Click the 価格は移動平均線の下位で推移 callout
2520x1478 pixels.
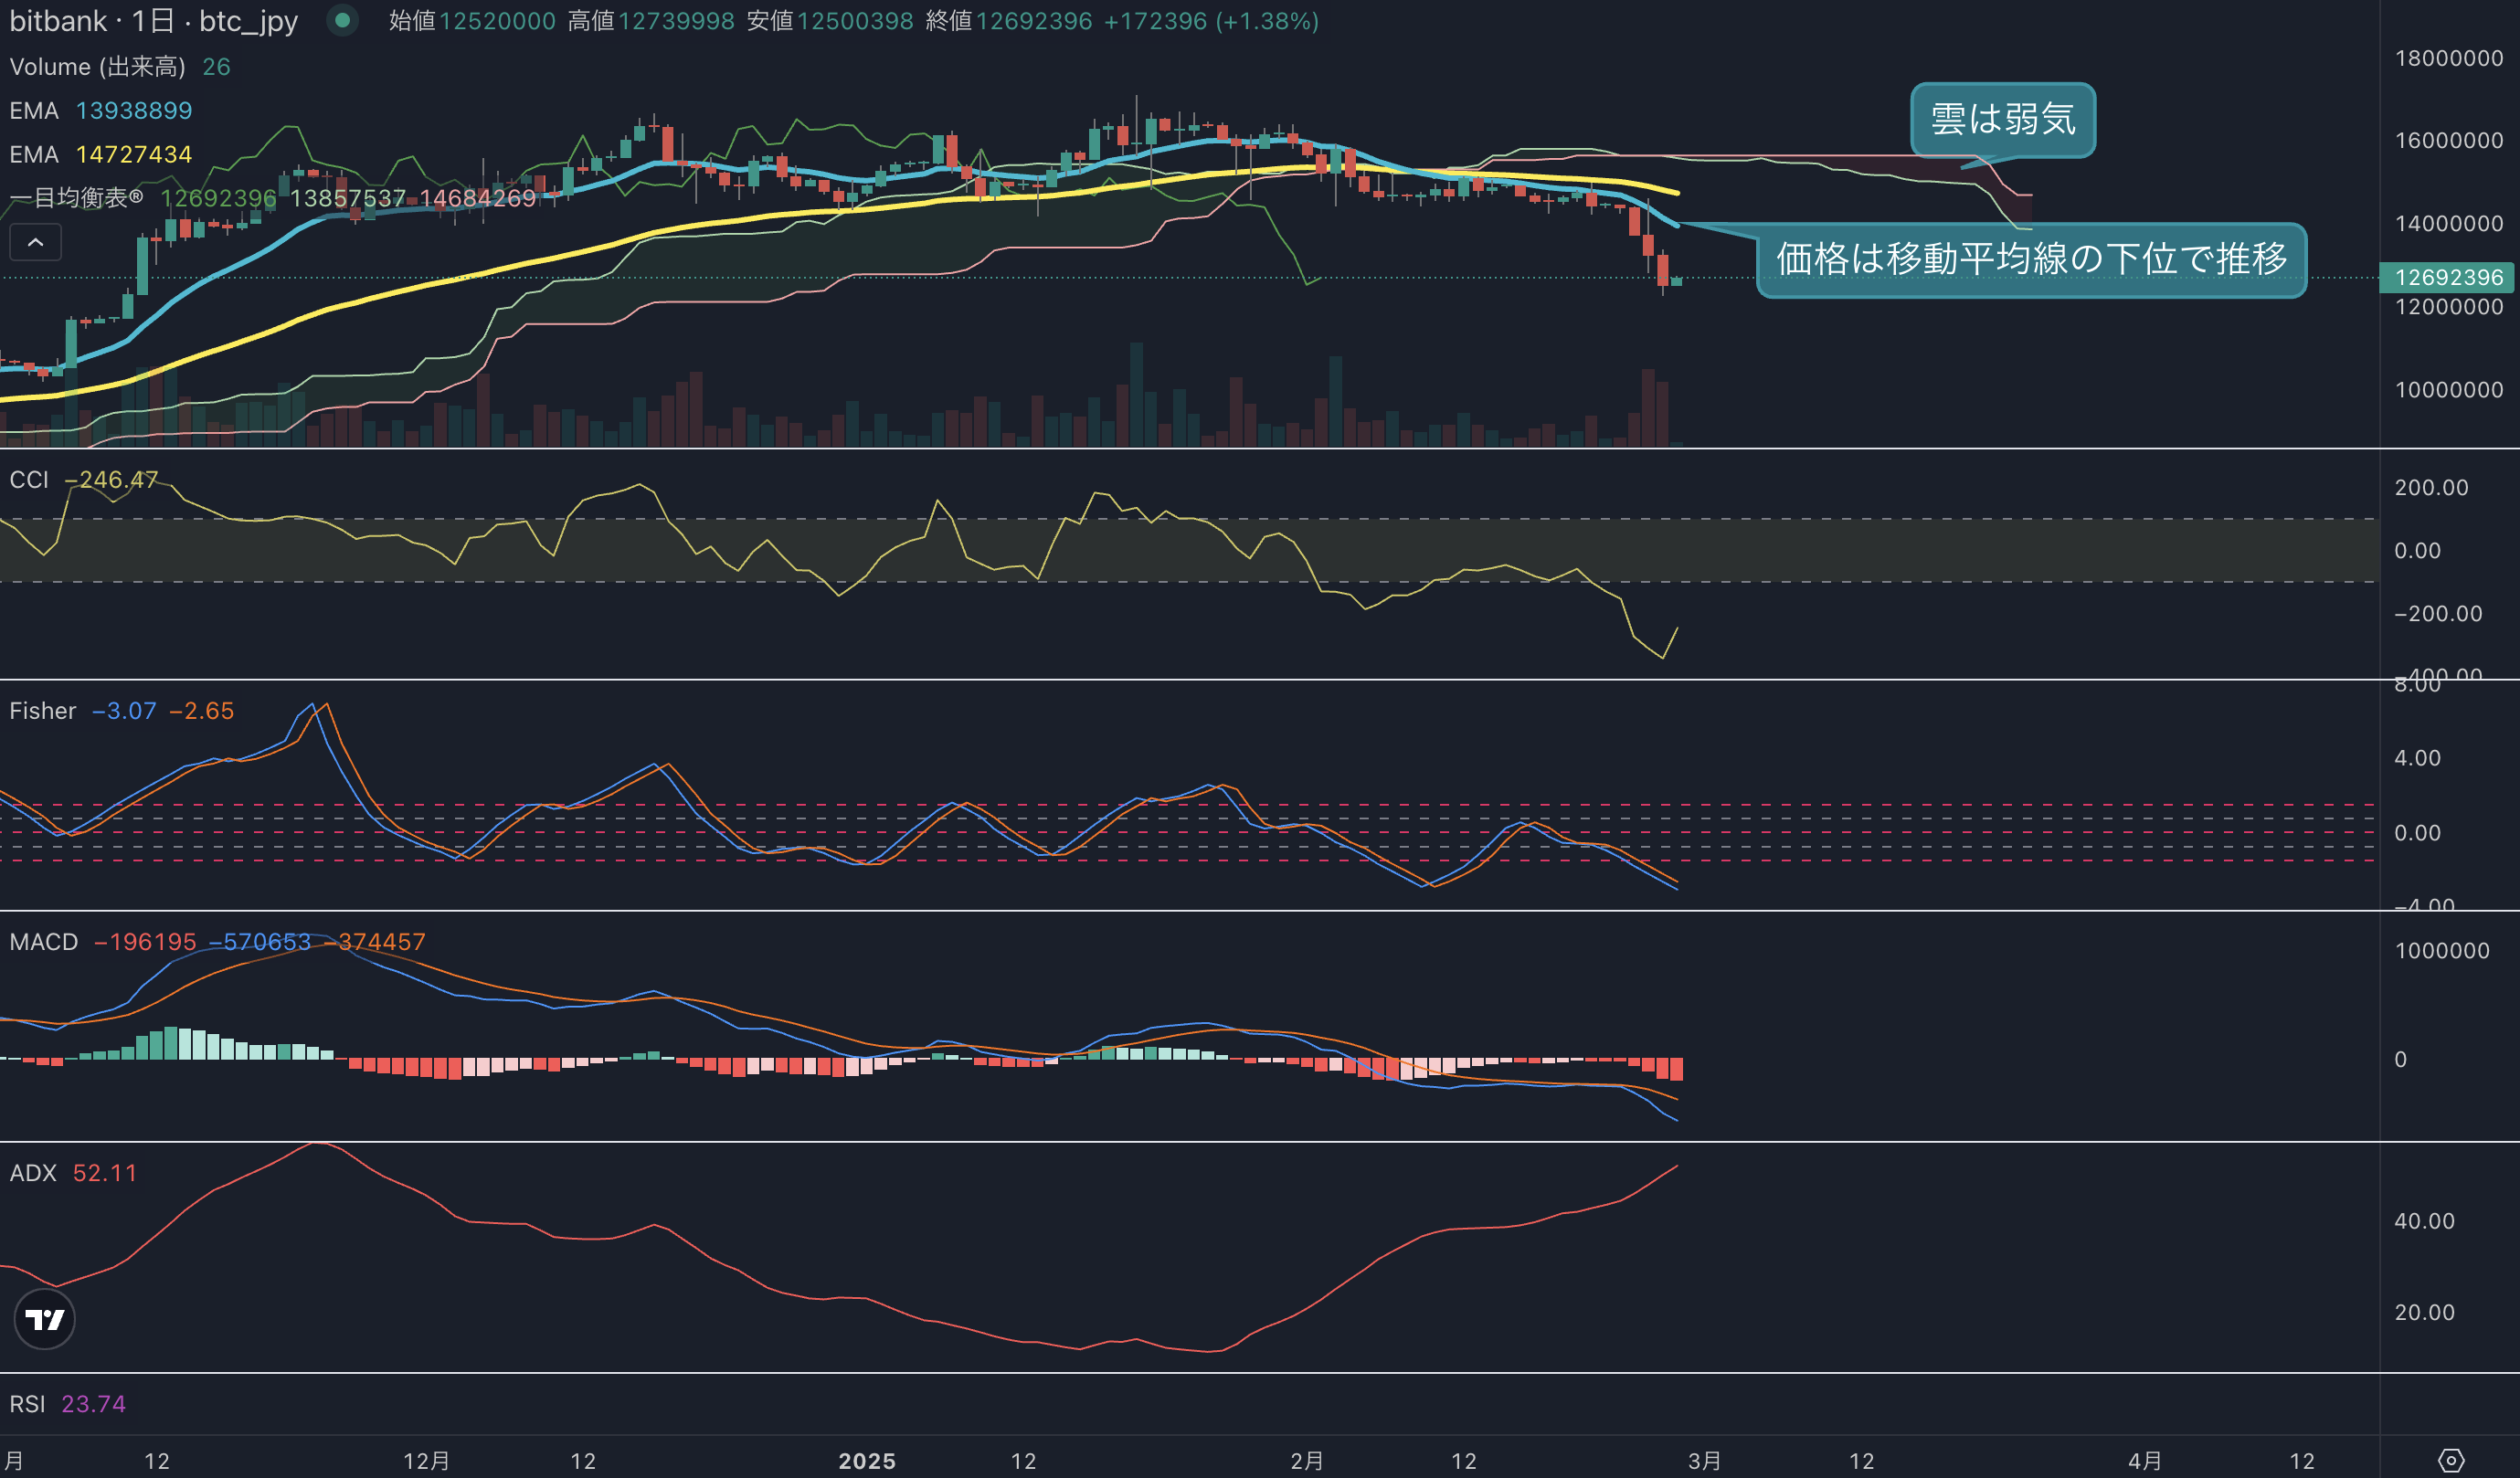click(2032, 258)
